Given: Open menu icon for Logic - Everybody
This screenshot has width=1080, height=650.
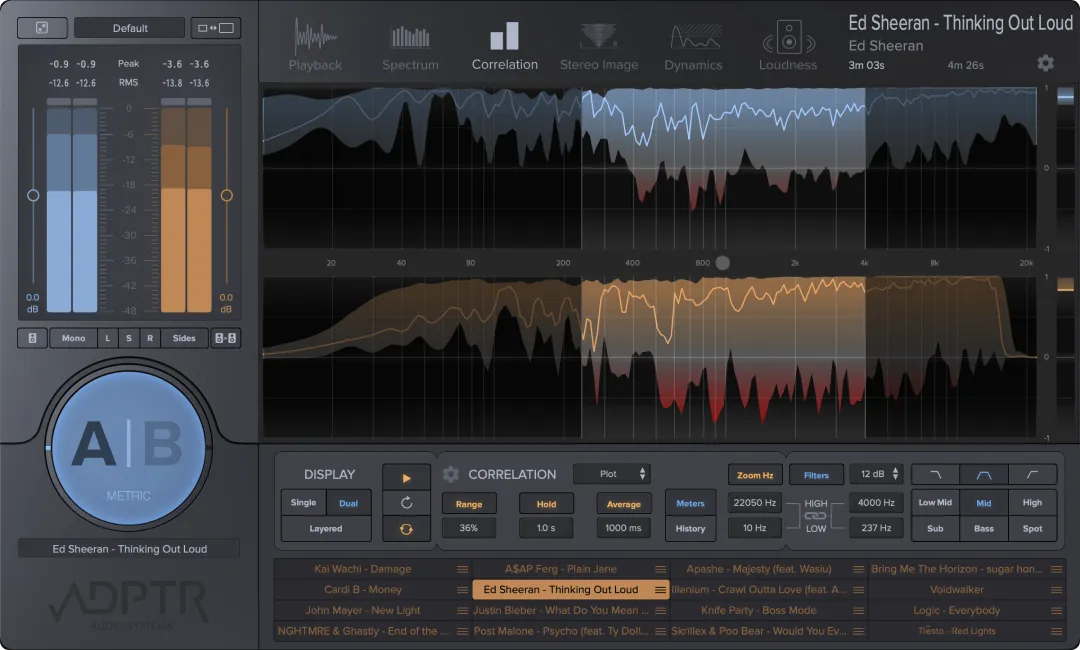Looking at the screenshot, I should pos(1057,611).
